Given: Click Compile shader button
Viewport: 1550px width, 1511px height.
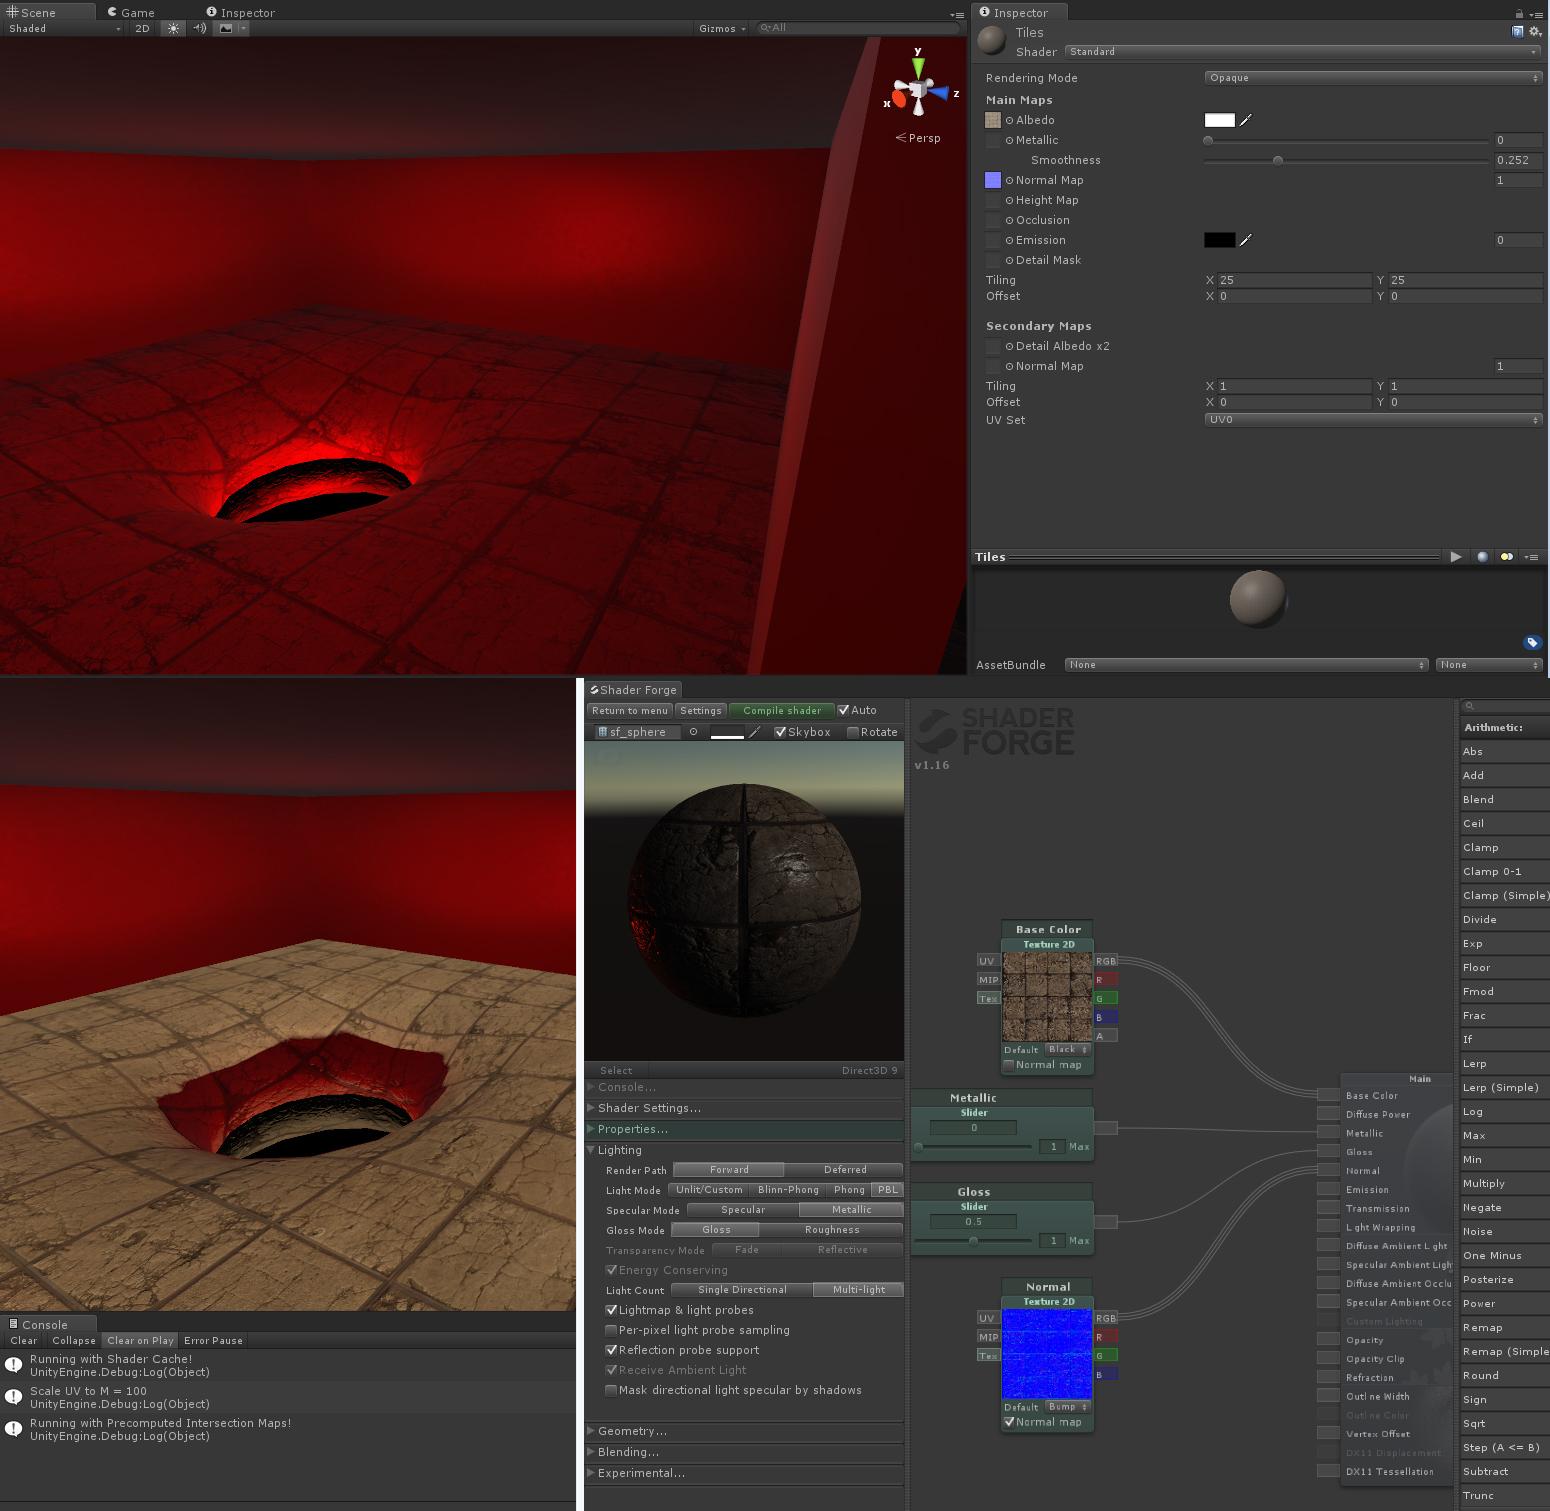Looking at the screenshot, I should tap(781, 711).
